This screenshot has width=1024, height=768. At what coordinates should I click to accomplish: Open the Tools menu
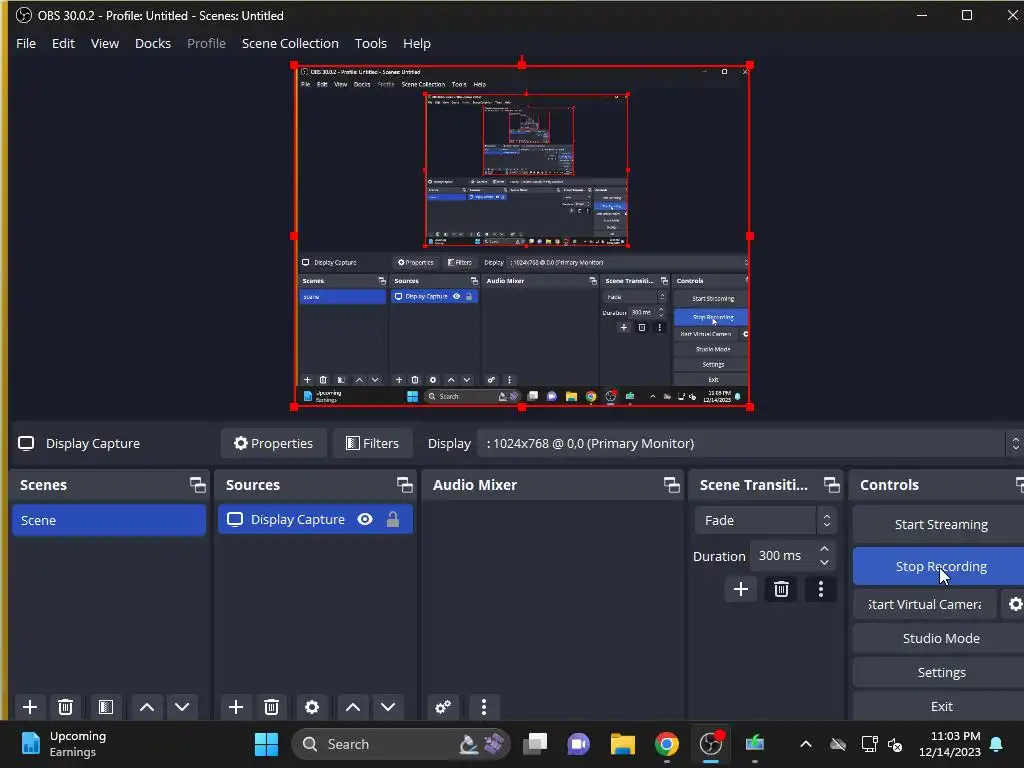370,43
